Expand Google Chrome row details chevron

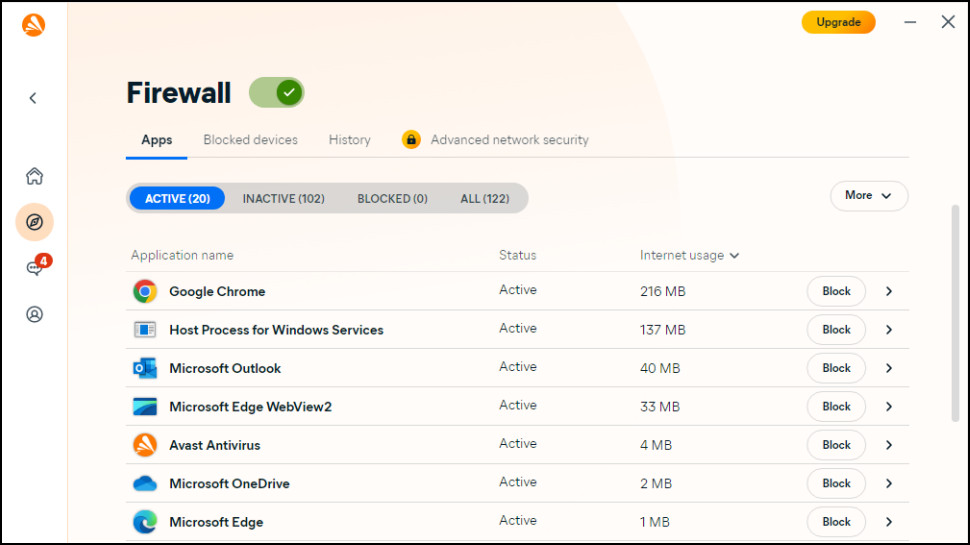pos(889,291)
